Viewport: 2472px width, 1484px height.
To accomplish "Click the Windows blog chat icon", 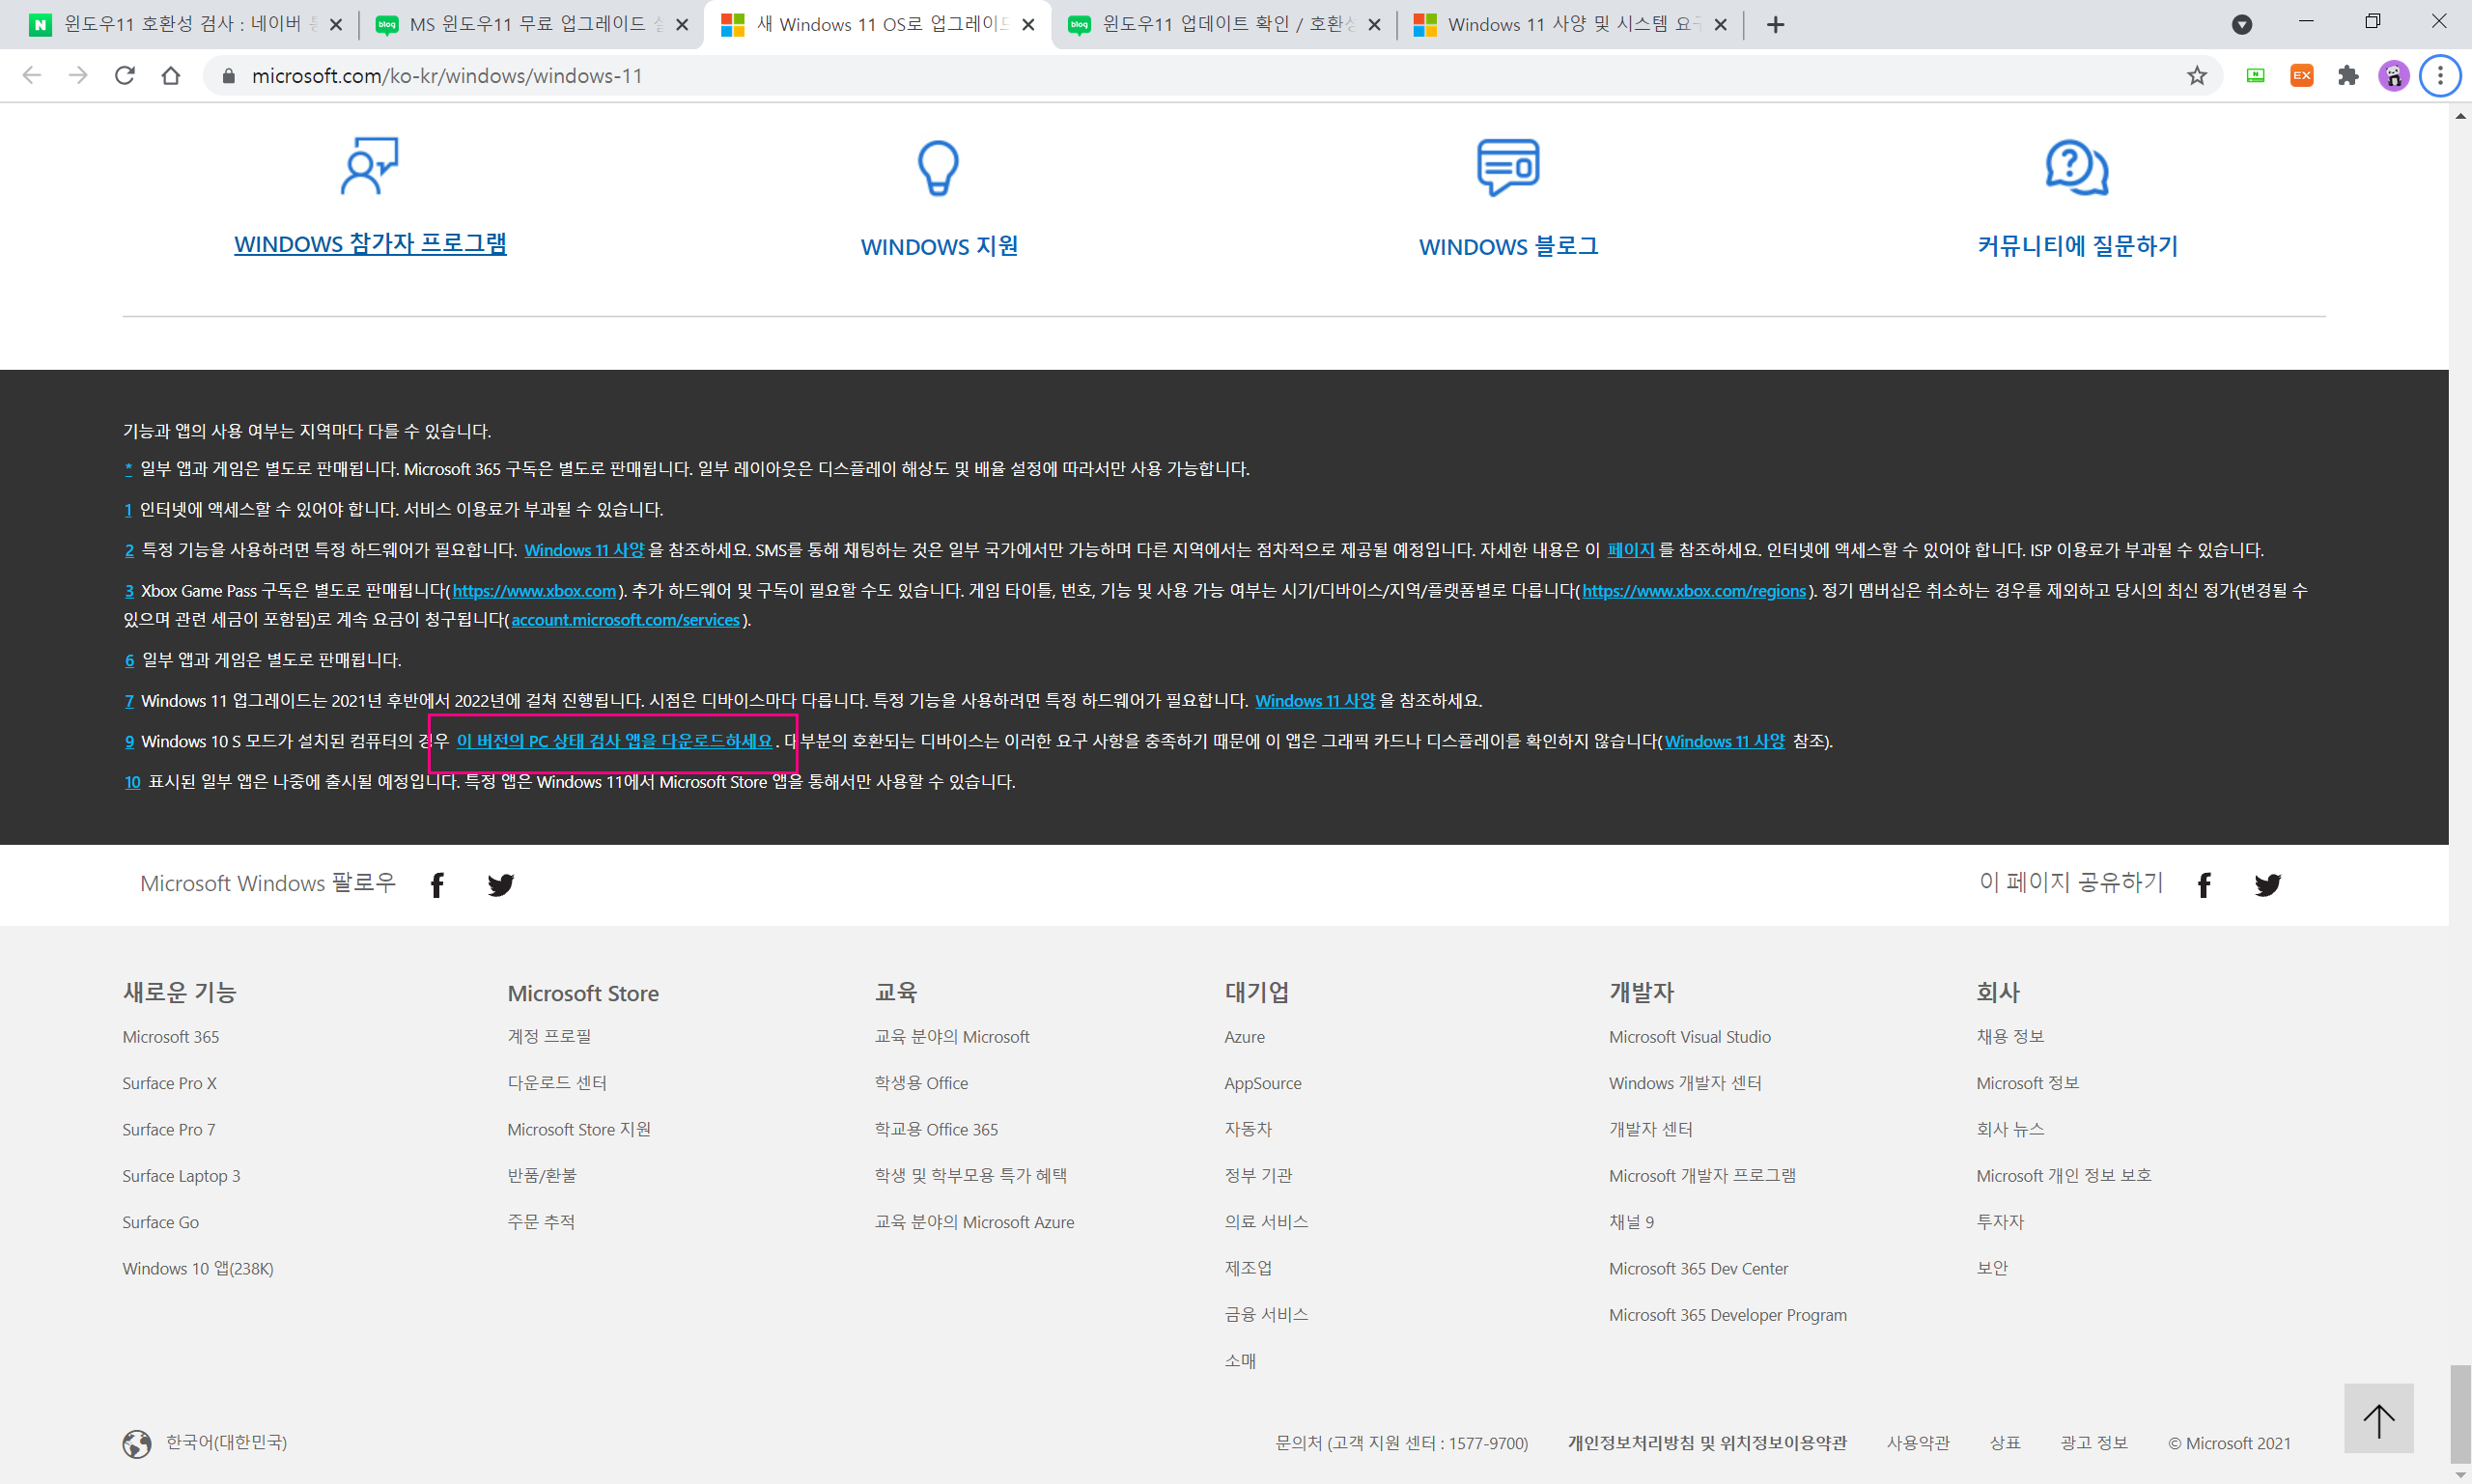I will (1508, 167).
